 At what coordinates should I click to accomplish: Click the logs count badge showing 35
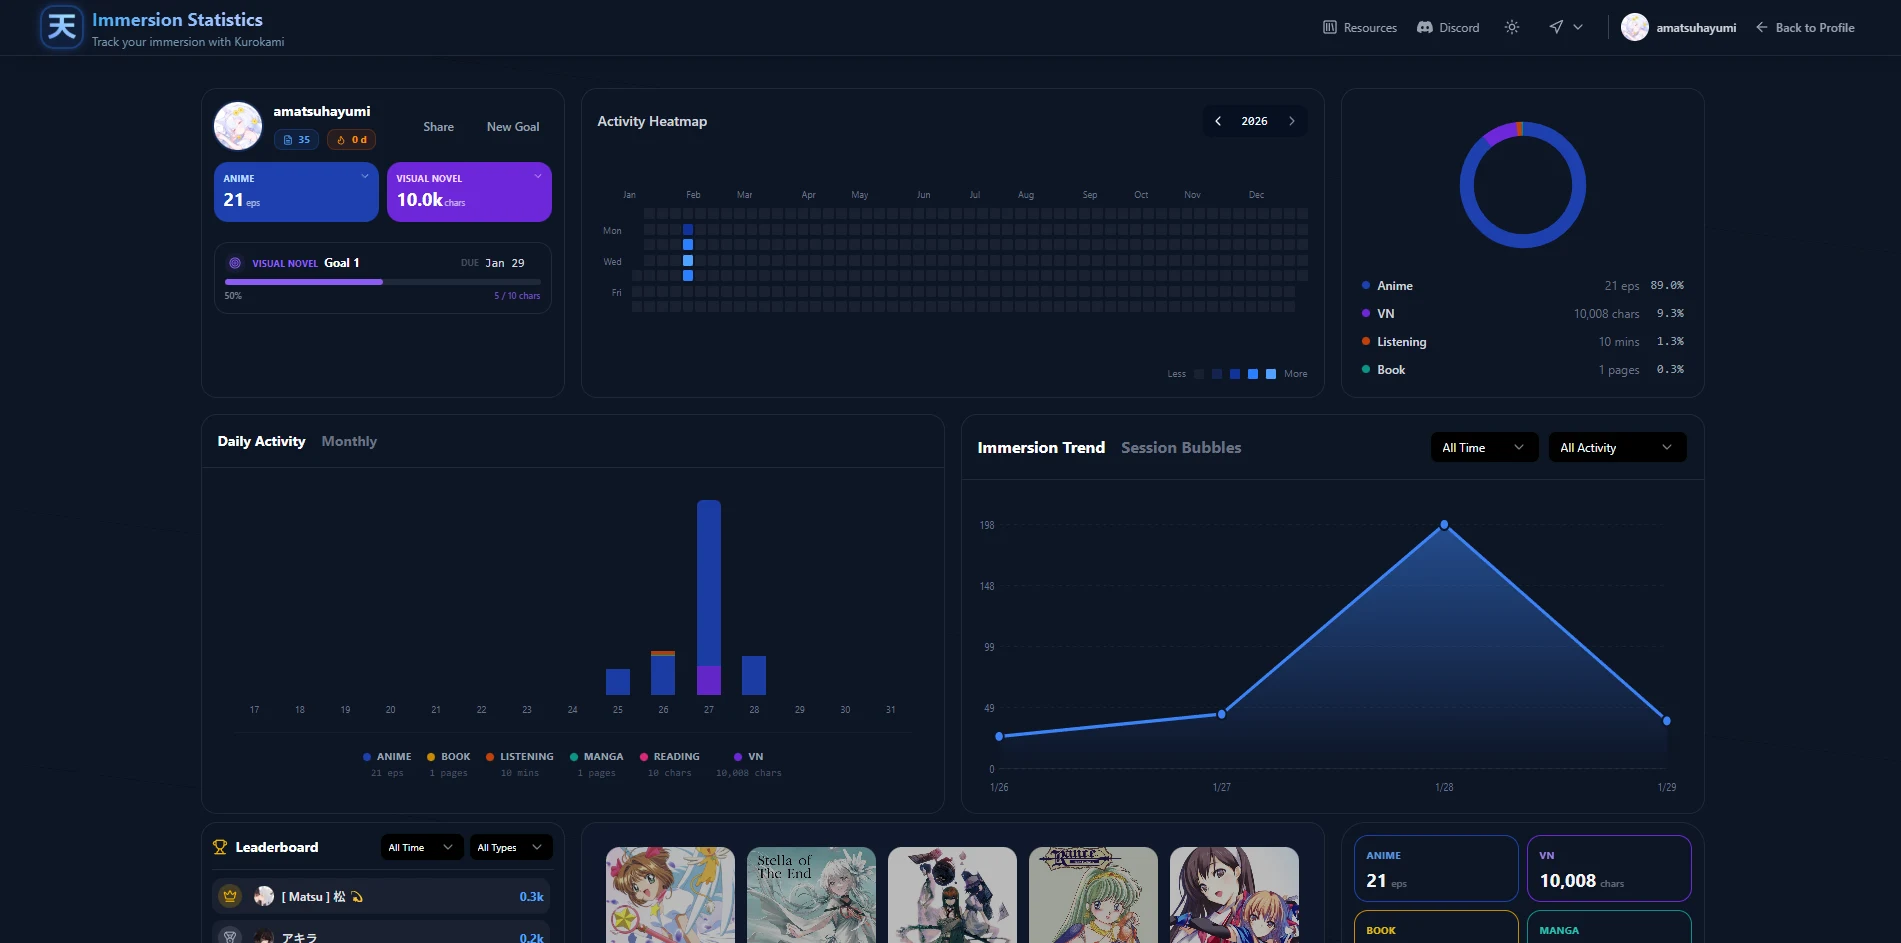tap(296, 140)
